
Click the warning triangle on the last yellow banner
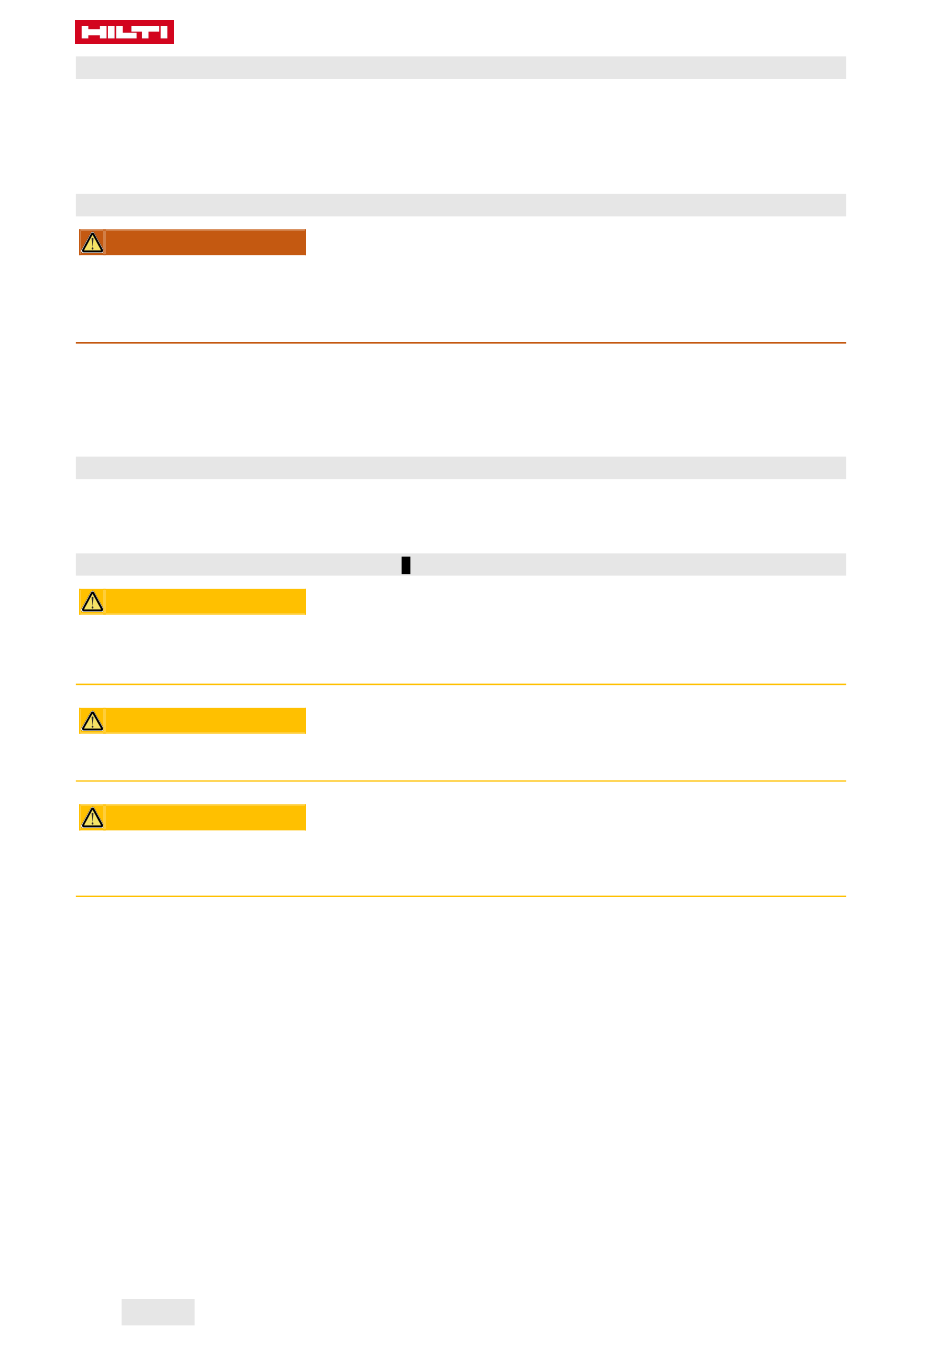[92, 818]
